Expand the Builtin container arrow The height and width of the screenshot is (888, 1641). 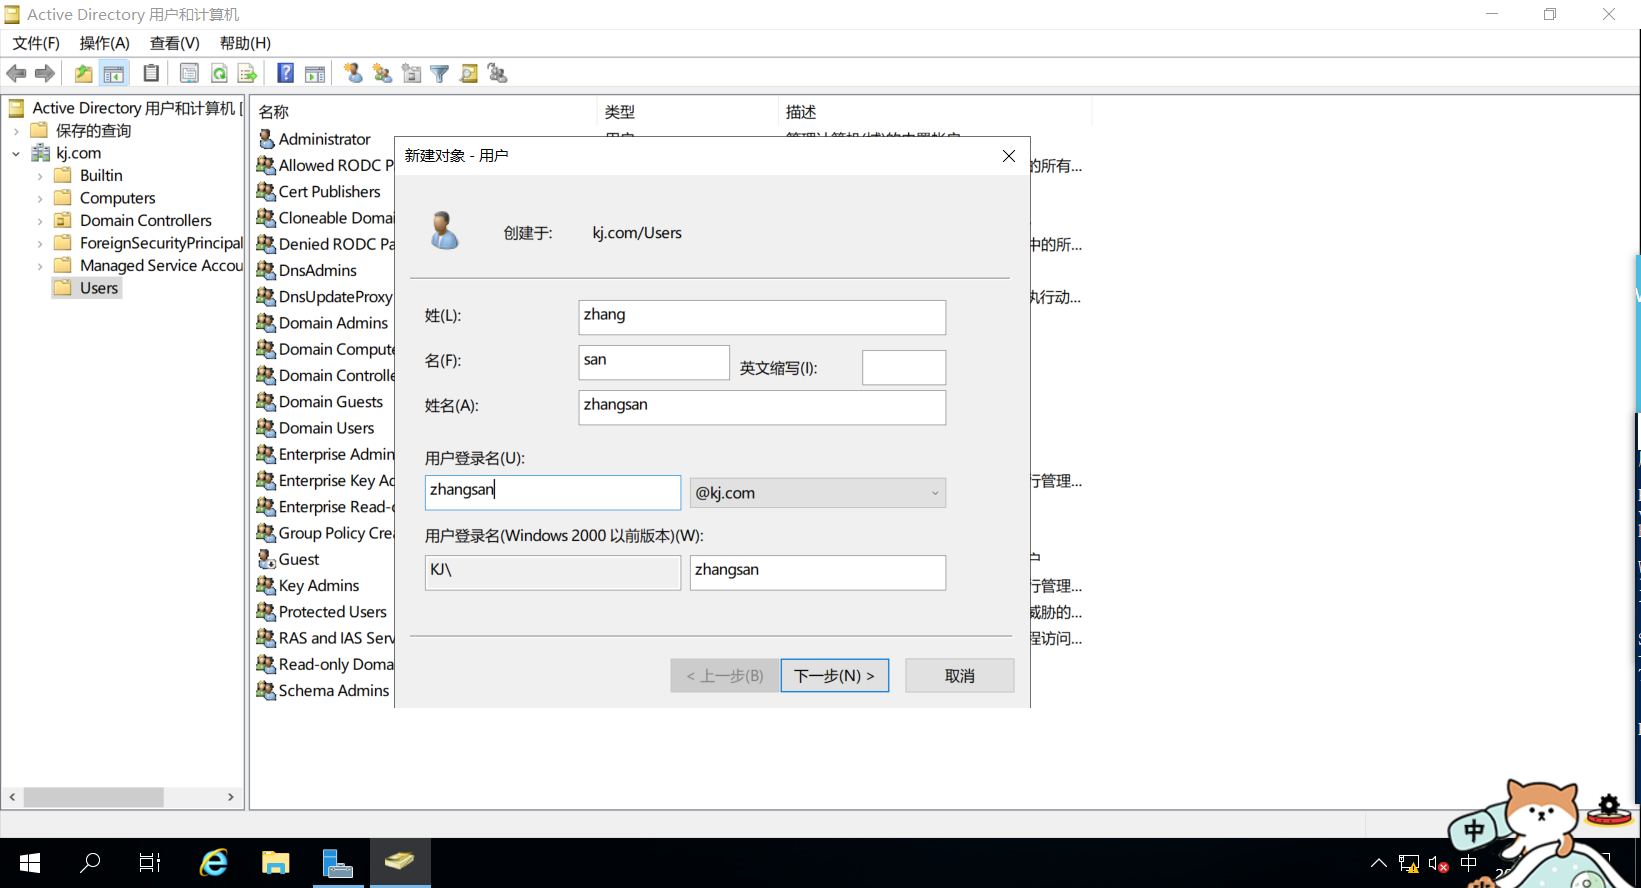click(x=40, y=176)
